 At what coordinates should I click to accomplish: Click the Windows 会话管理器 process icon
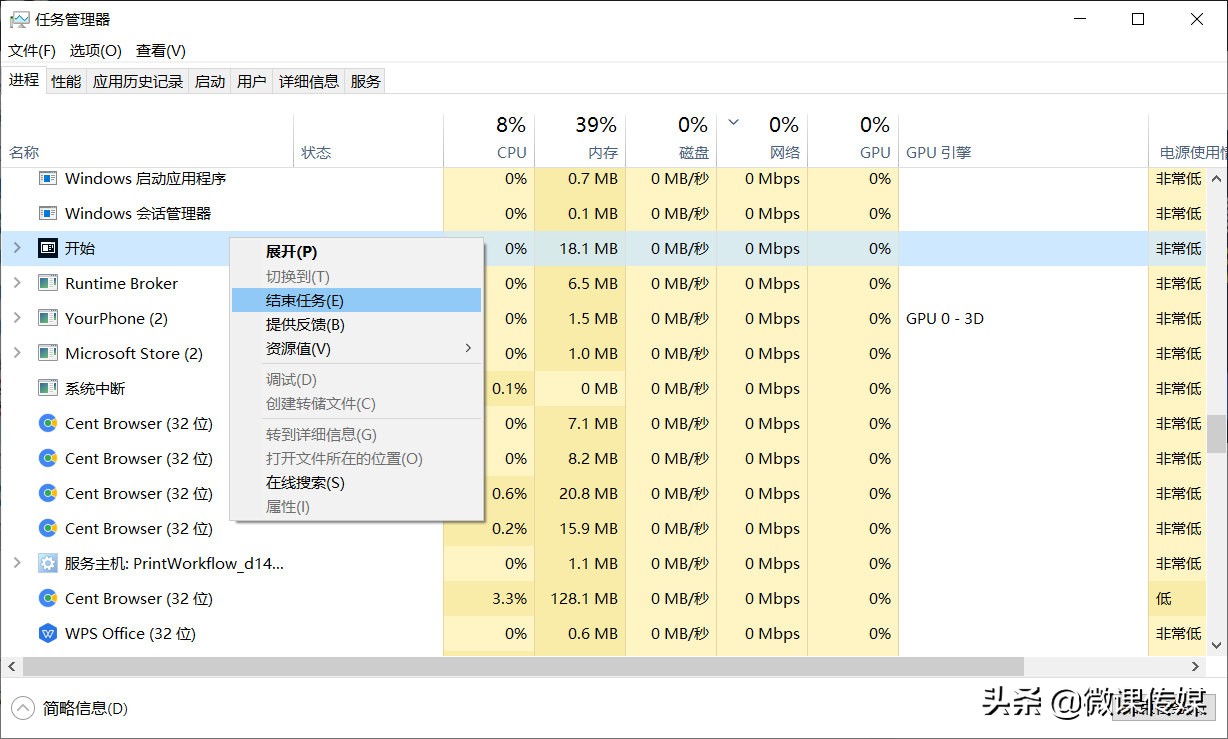coord(47,214)
